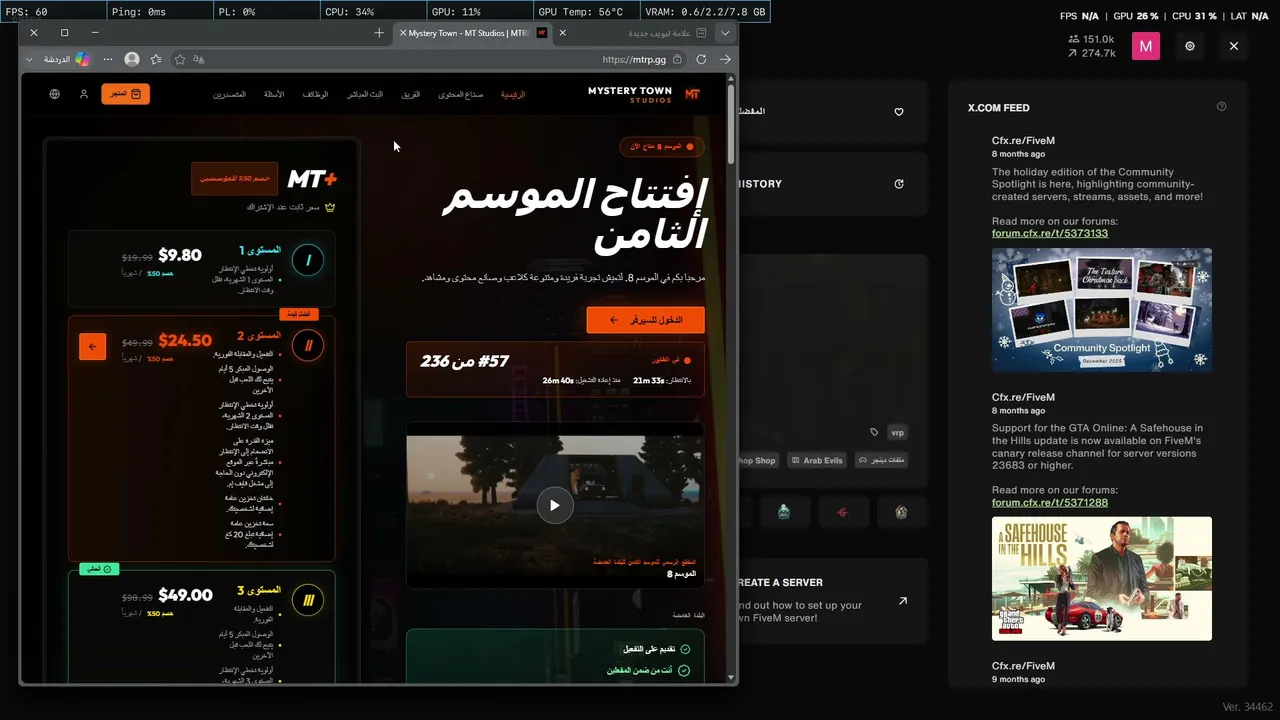Click the orange الدخول للسيرفر button

[646, 320]
